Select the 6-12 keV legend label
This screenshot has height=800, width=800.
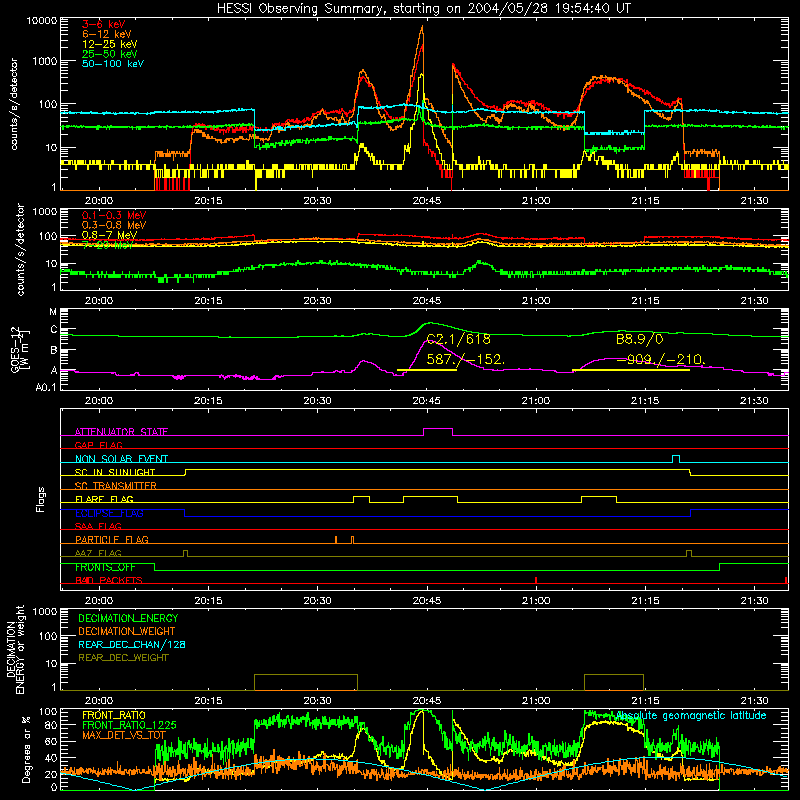pos(106,34)
